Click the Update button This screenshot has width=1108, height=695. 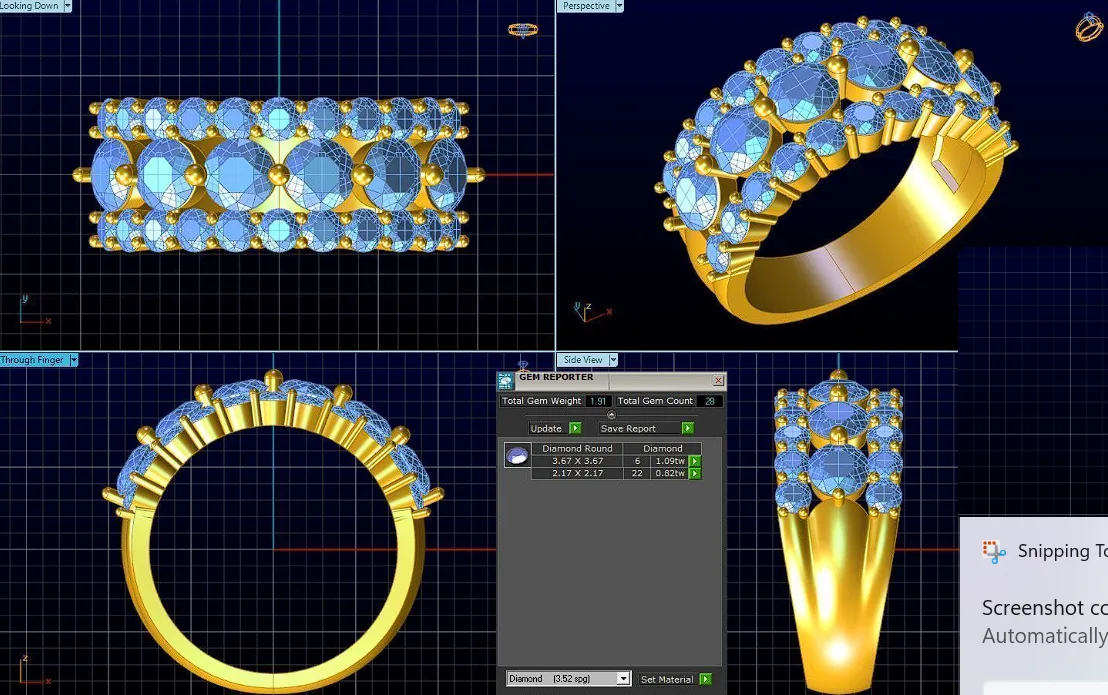[546, 428]
